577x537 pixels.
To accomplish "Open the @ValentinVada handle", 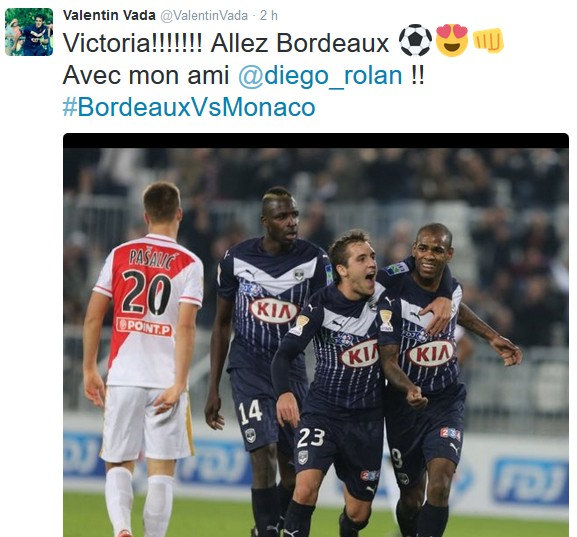I will pyautogui.click(x=204, y=16).
